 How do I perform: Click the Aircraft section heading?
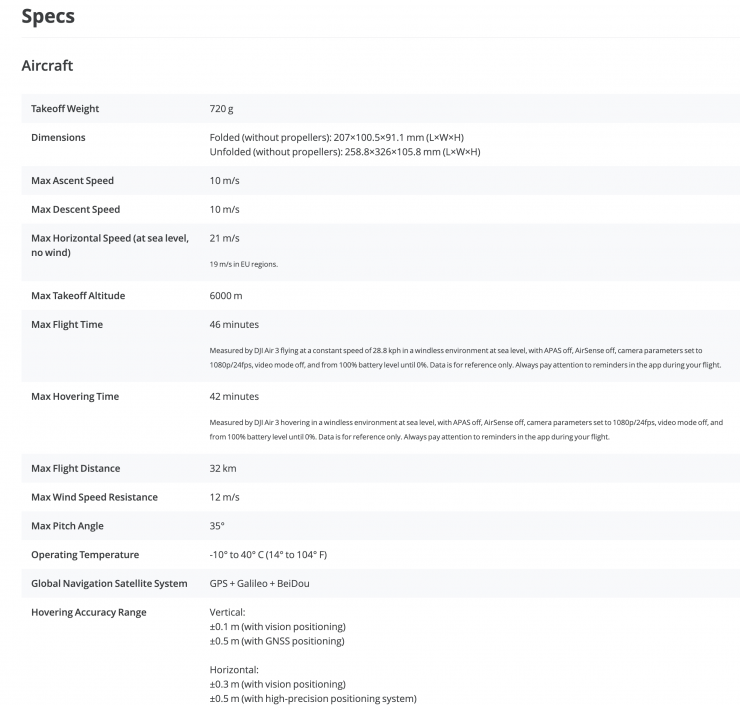(x=47, y=66)
